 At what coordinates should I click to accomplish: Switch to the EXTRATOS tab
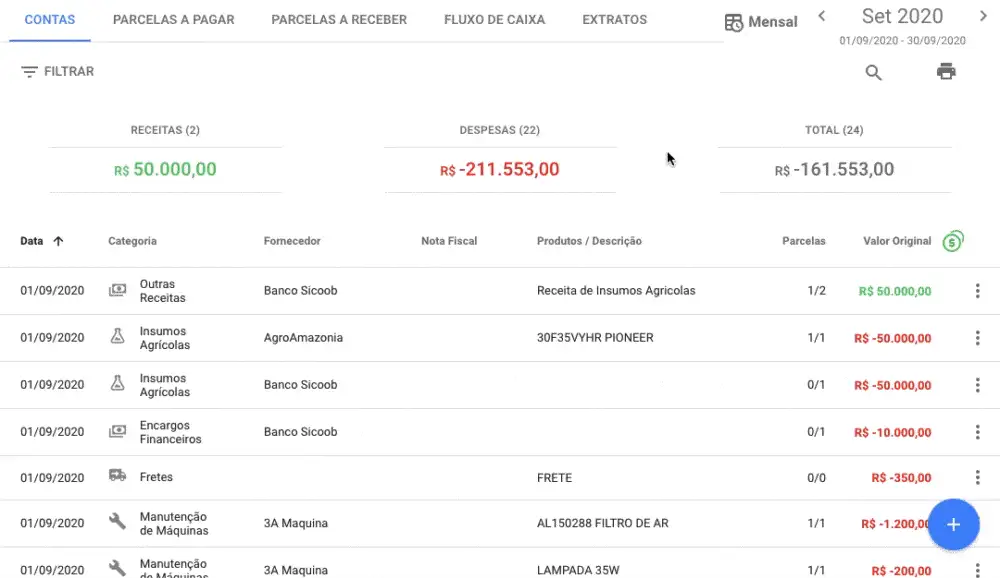[x=614, y=19]
